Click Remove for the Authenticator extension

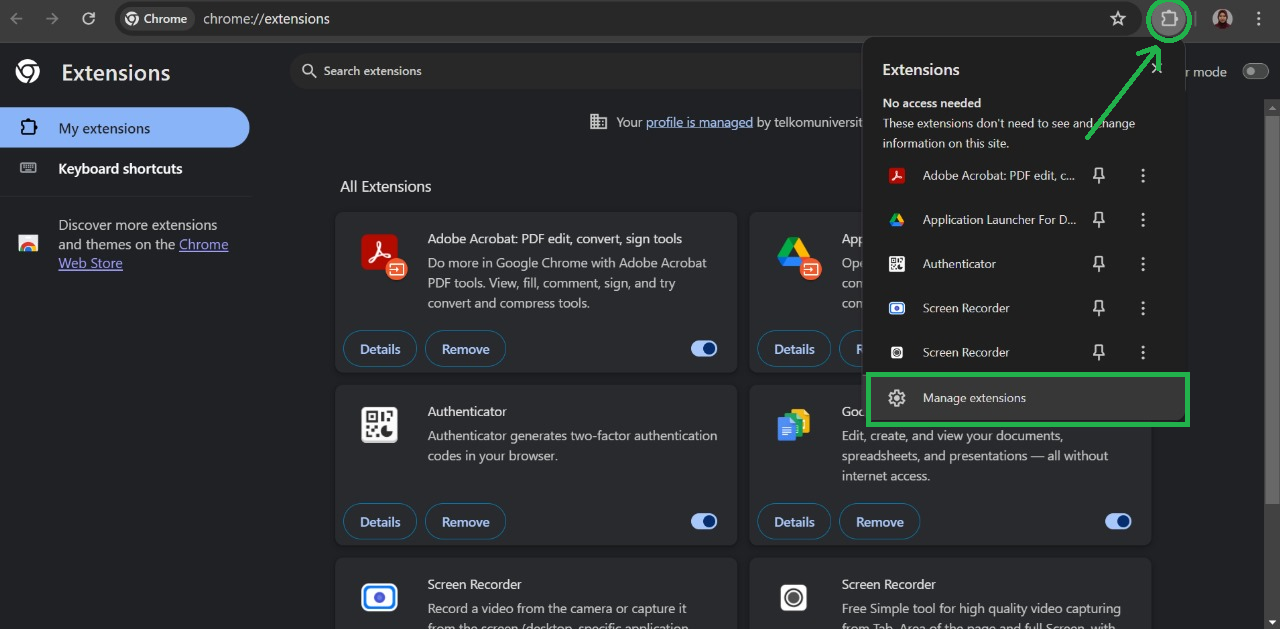[465, 522]
